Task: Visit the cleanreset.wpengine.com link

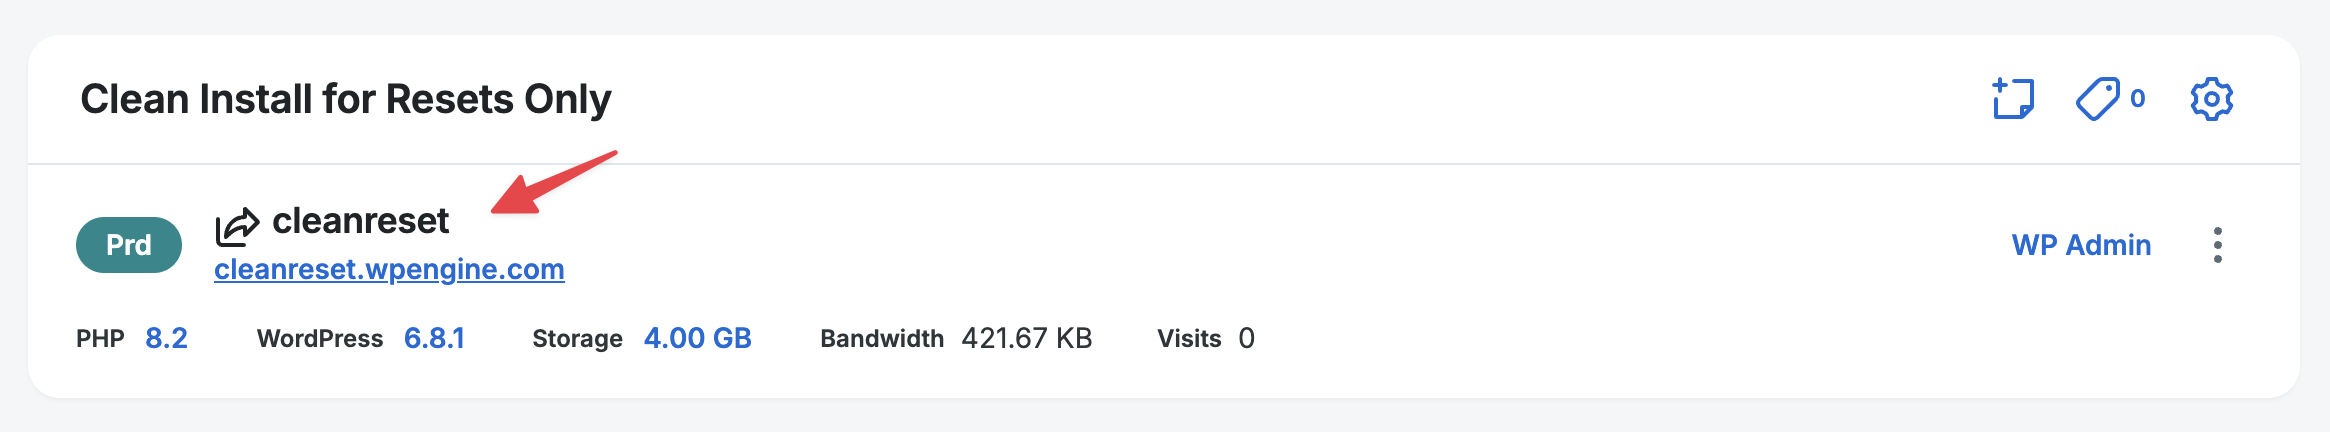Action: (389, 269)
